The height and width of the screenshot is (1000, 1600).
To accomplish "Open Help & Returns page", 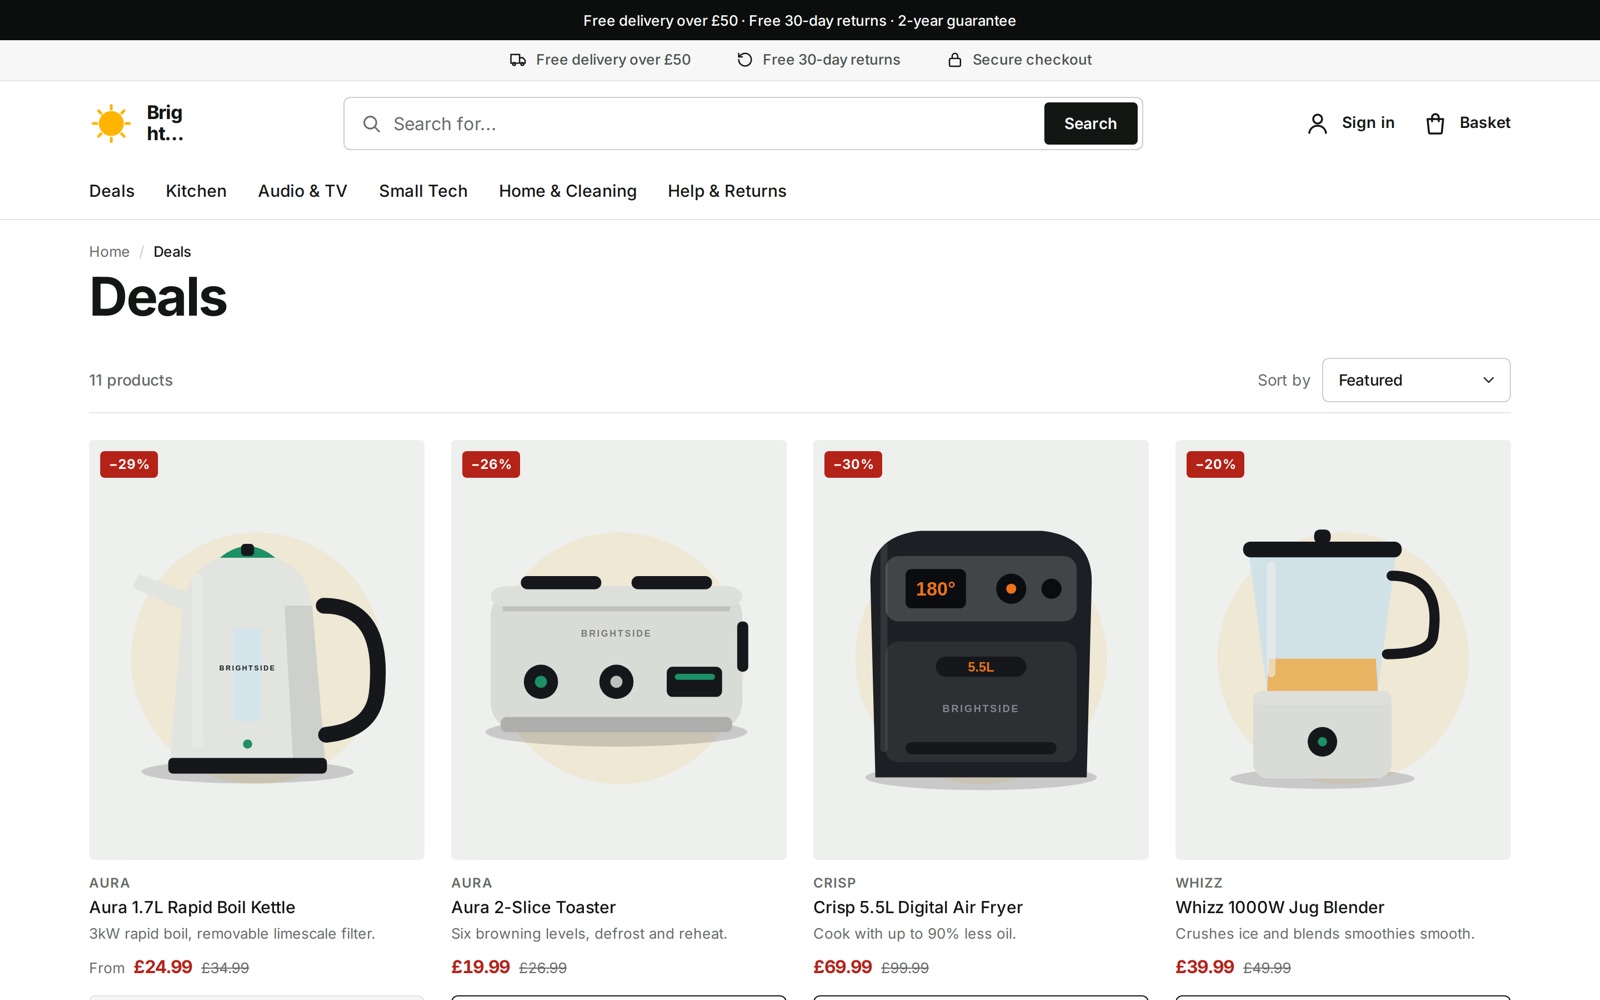I will (727, 191).
